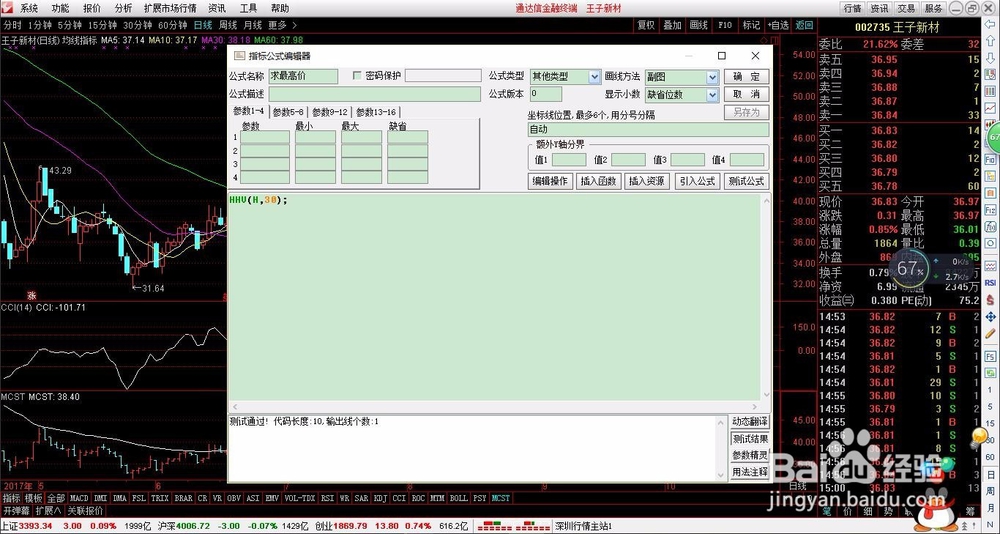Image resolution: width=1000 pixels, height=534 pixels.
Task: Click the 测试公式 button
Action: tap(746, 181)
